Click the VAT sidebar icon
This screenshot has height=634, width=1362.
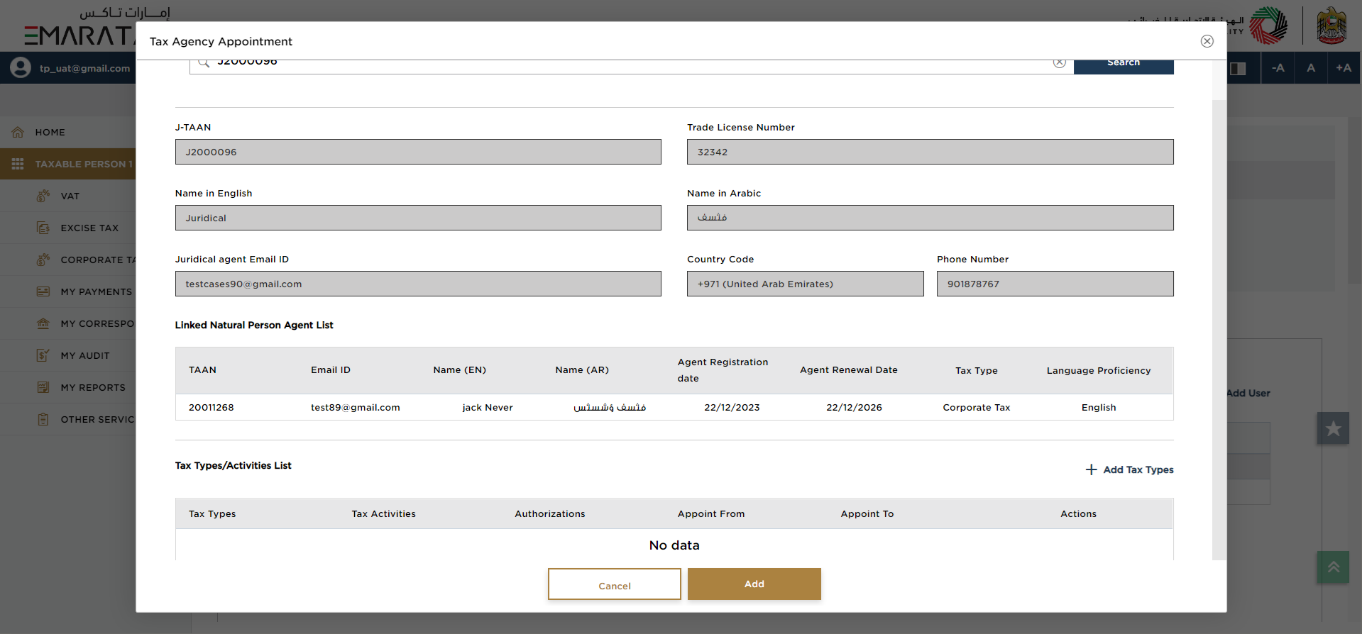click(43, 196)
